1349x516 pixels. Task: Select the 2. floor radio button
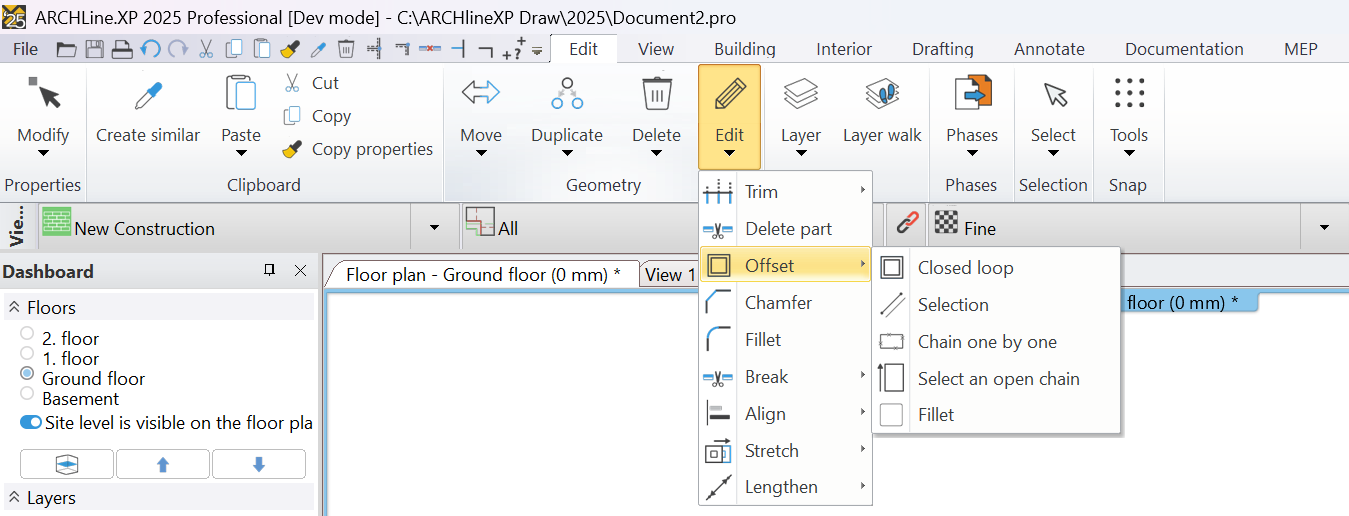pyautogui.click(x=27, y=333)
